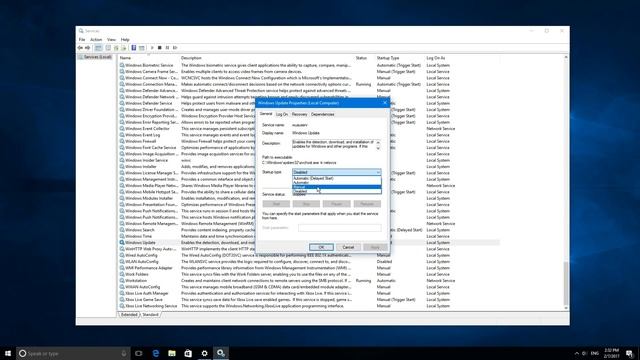Viewport: 640px width, 360px height.
Task: Click OK in the properties dialog
Action: [x=321, y=247]
